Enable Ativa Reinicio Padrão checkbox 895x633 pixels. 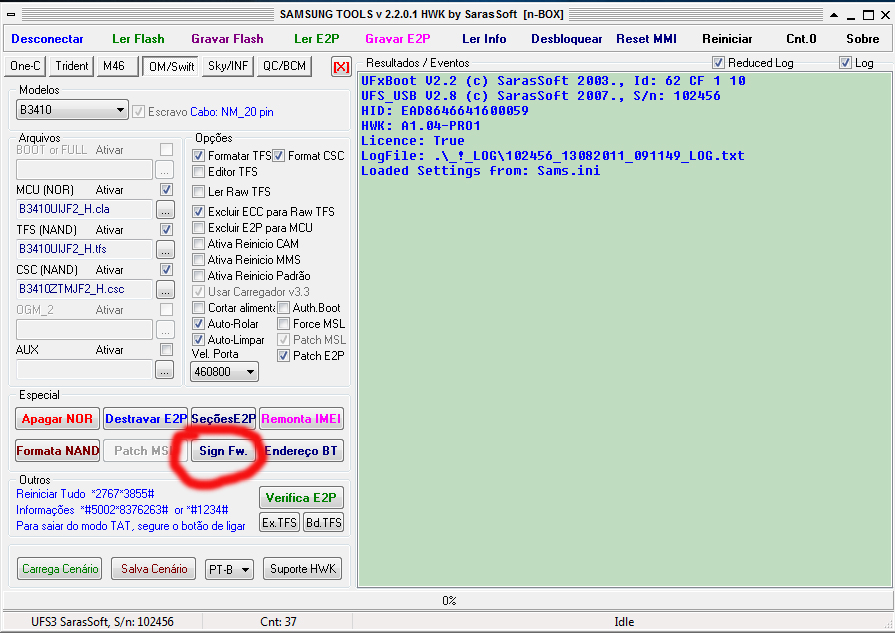tap(199, 276)
